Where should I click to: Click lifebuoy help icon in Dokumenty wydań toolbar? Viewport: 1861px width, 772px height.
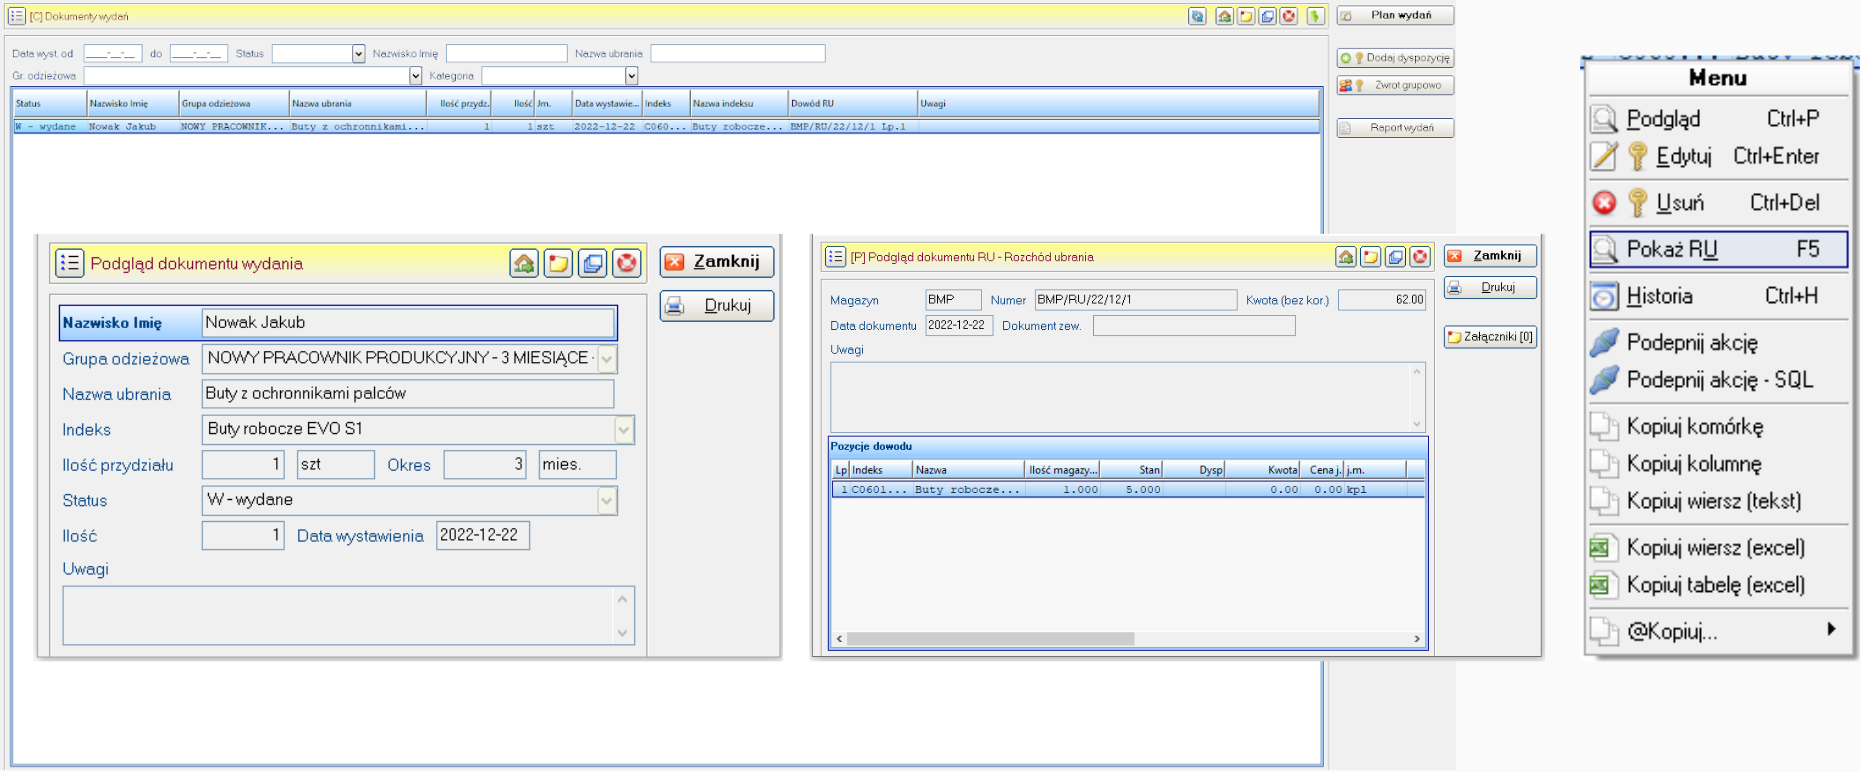pos(1289,16)
